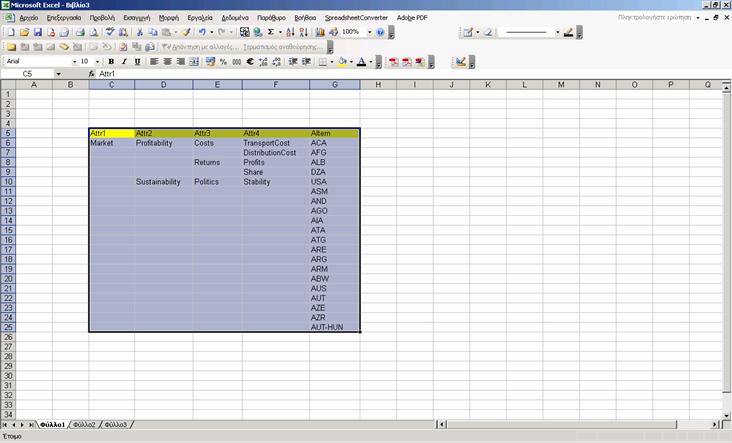Open the Arial font name dropdown
732x443 pixels.
point(74,62)
